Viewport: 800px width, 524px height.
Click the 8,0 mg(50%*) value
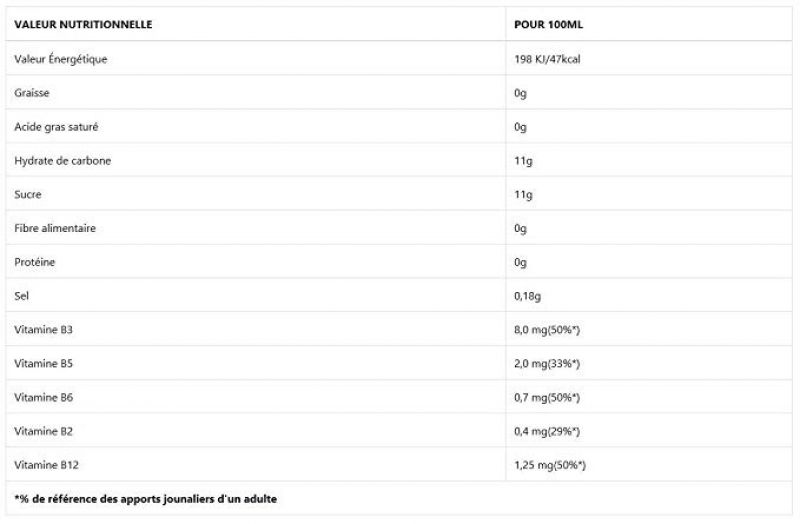(x=547, y=329)
